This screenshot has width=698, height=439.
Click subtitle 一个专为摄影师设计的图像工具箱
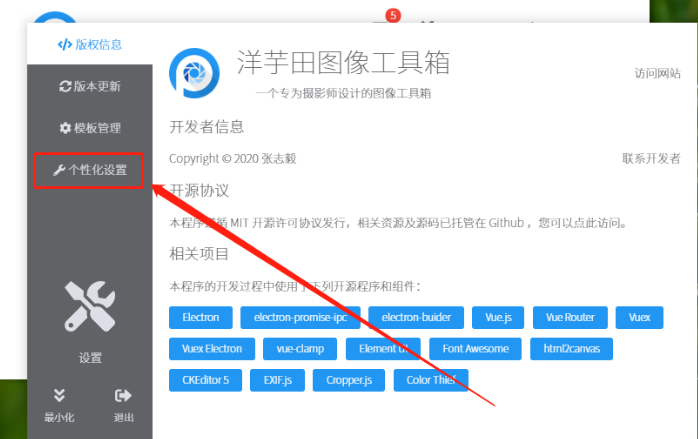click(343, 93)
